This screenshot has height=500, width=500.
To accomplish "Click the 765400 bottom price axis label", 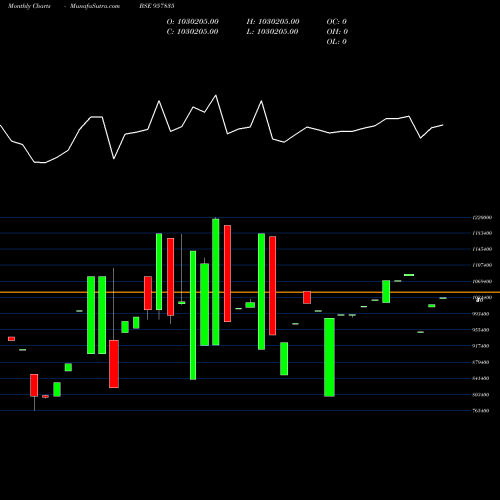I will 481,411.
